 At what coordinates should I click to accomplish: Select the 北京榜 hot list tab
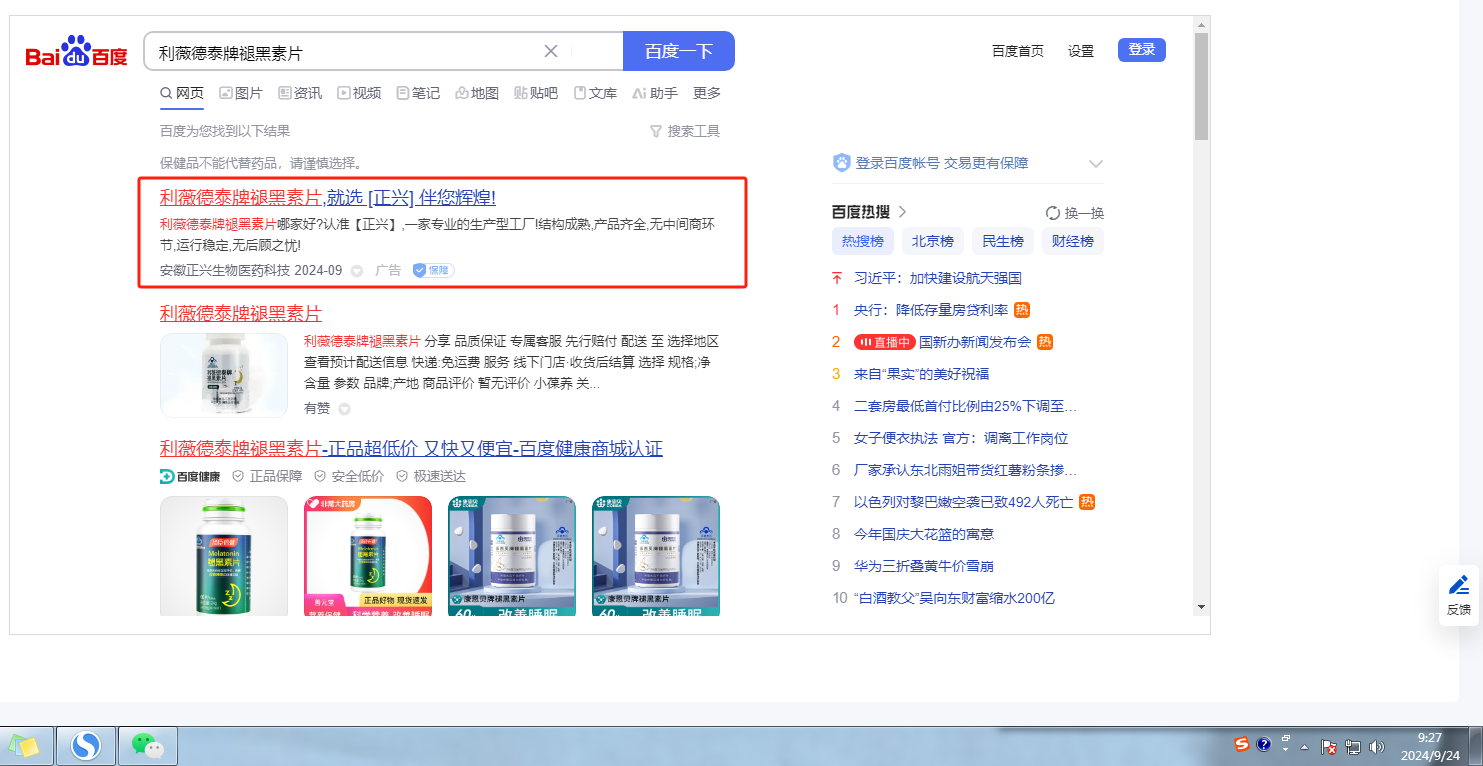[932, 241]
